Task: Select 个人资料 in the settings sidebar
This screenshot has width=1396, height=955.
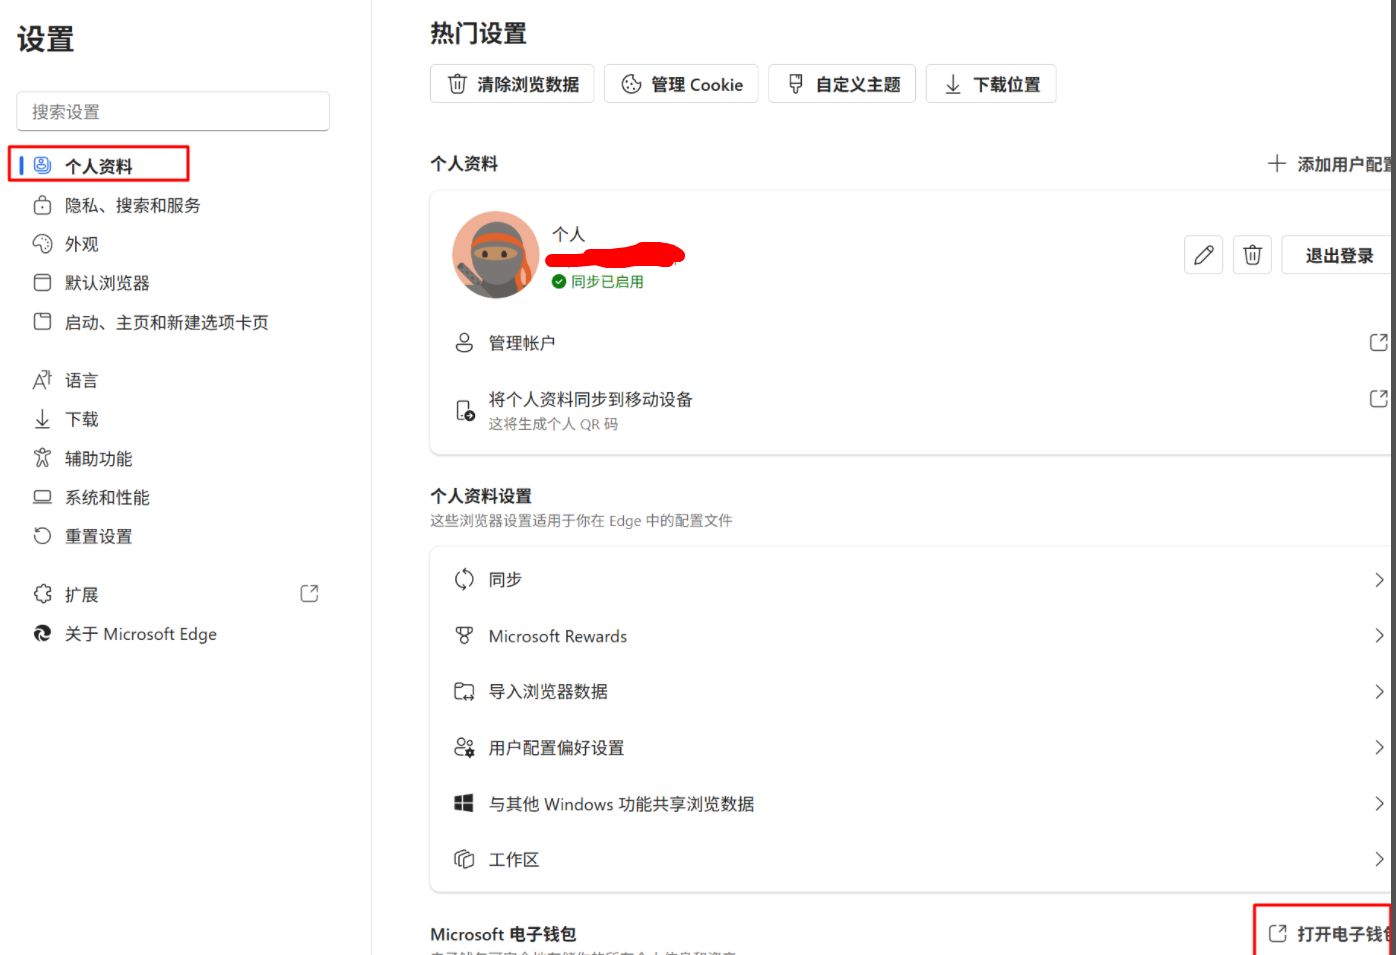Action: (99, 164)
